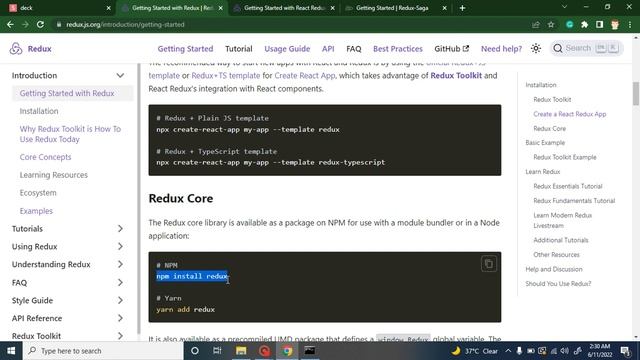Open the GitHub external link
The height and width of the screenshot is (360, 640).
click(451, 49)
